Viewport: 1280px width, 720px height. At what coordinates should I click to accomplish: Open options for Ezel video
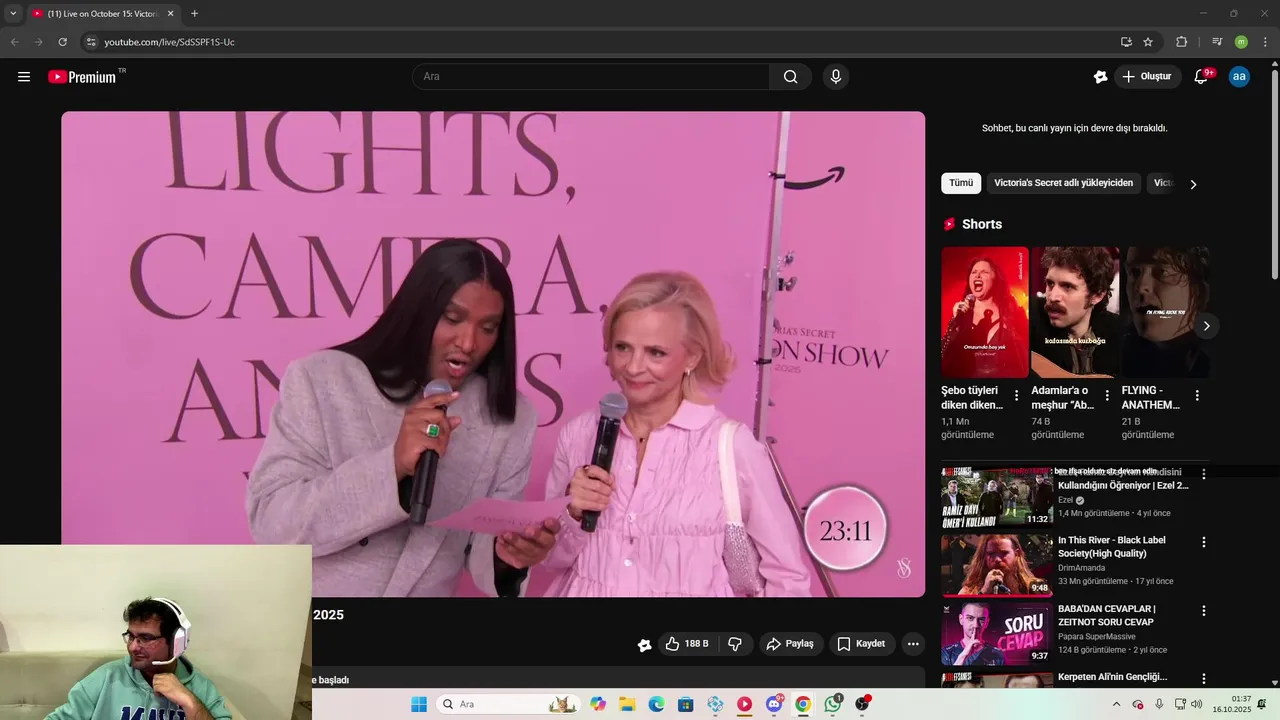point(1204,474)
